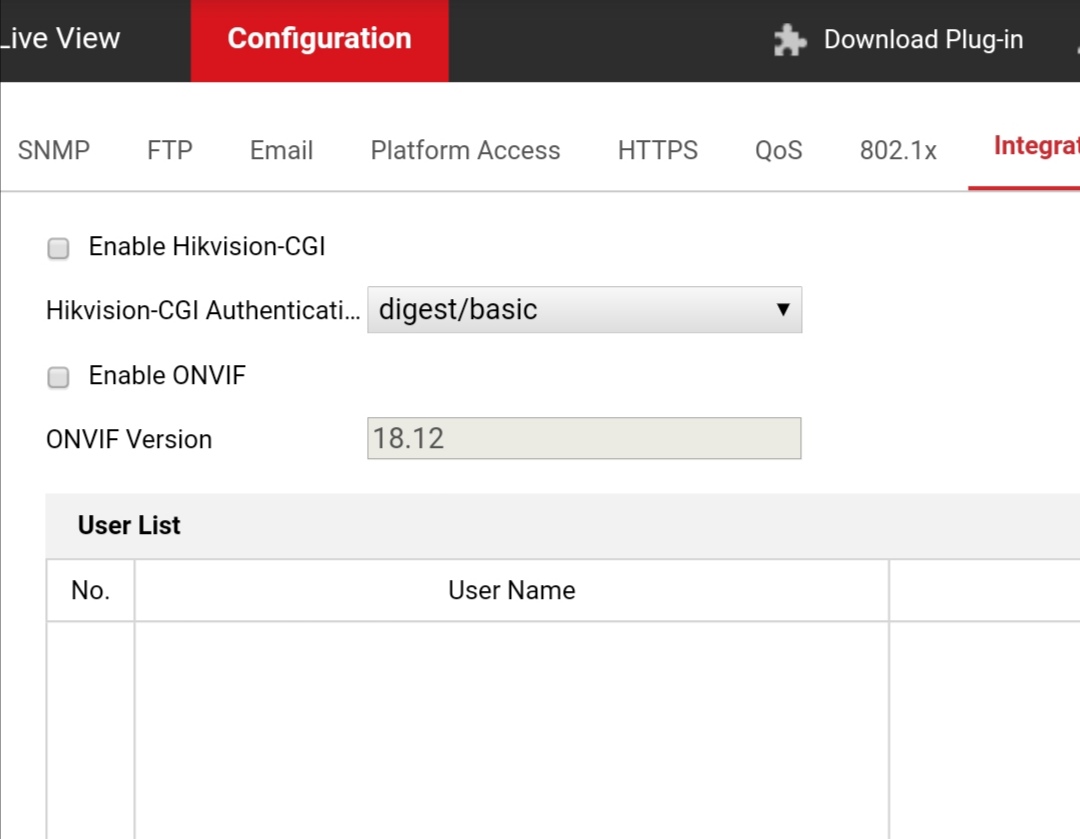Select the QoS tab

point(777,150)
